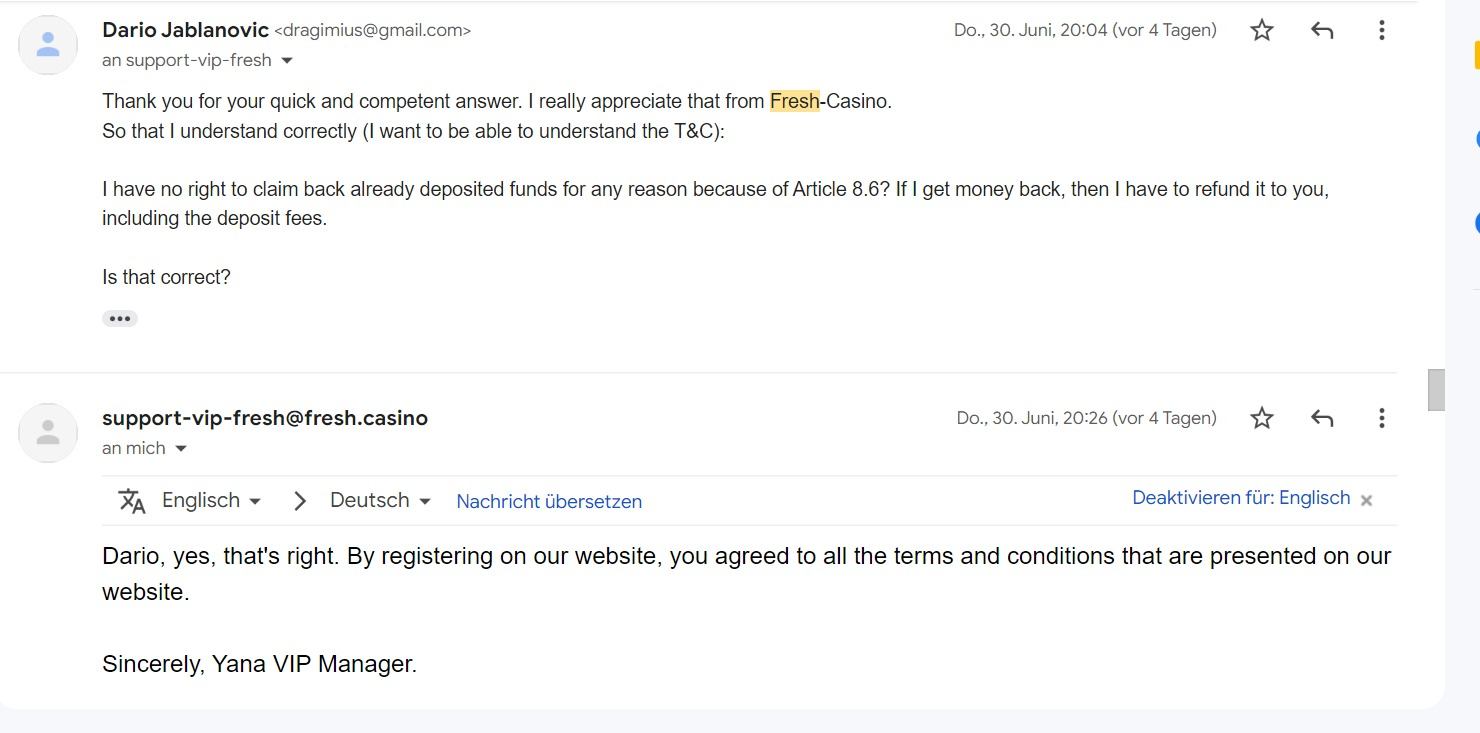Click Dario Jablanovic's profile avatar
This screenshot has width=1480, height=733.
[48, 45]
